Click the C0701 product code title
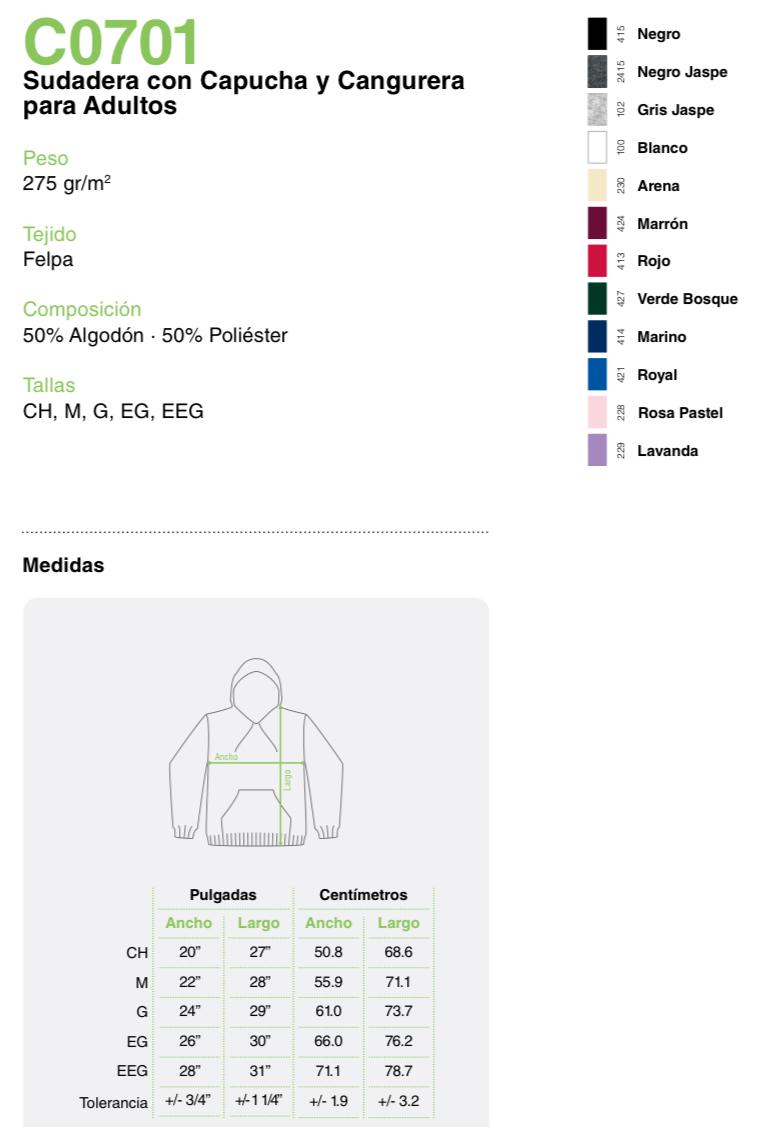The image size is (770, 1127). pyautogui.click(x=111, y=42)
